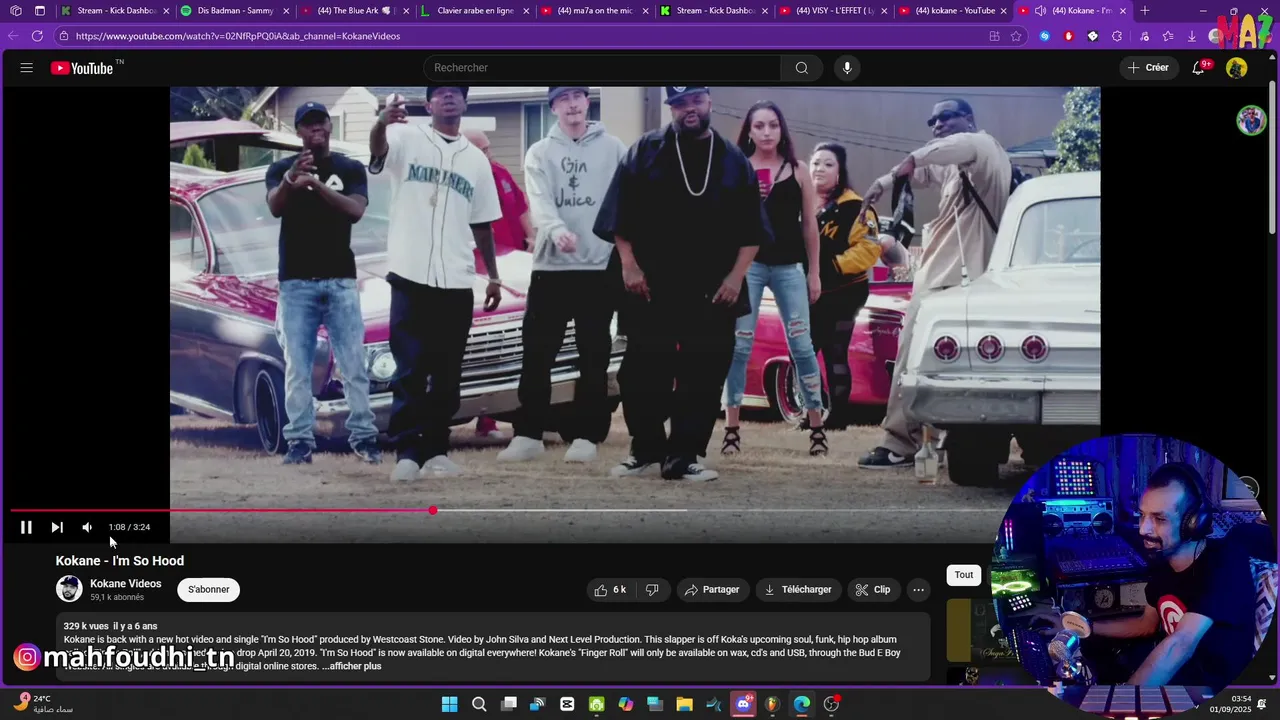The image size is (1280, 720).
Task: Open Discord from the taskbar
Action: [743, 704]
